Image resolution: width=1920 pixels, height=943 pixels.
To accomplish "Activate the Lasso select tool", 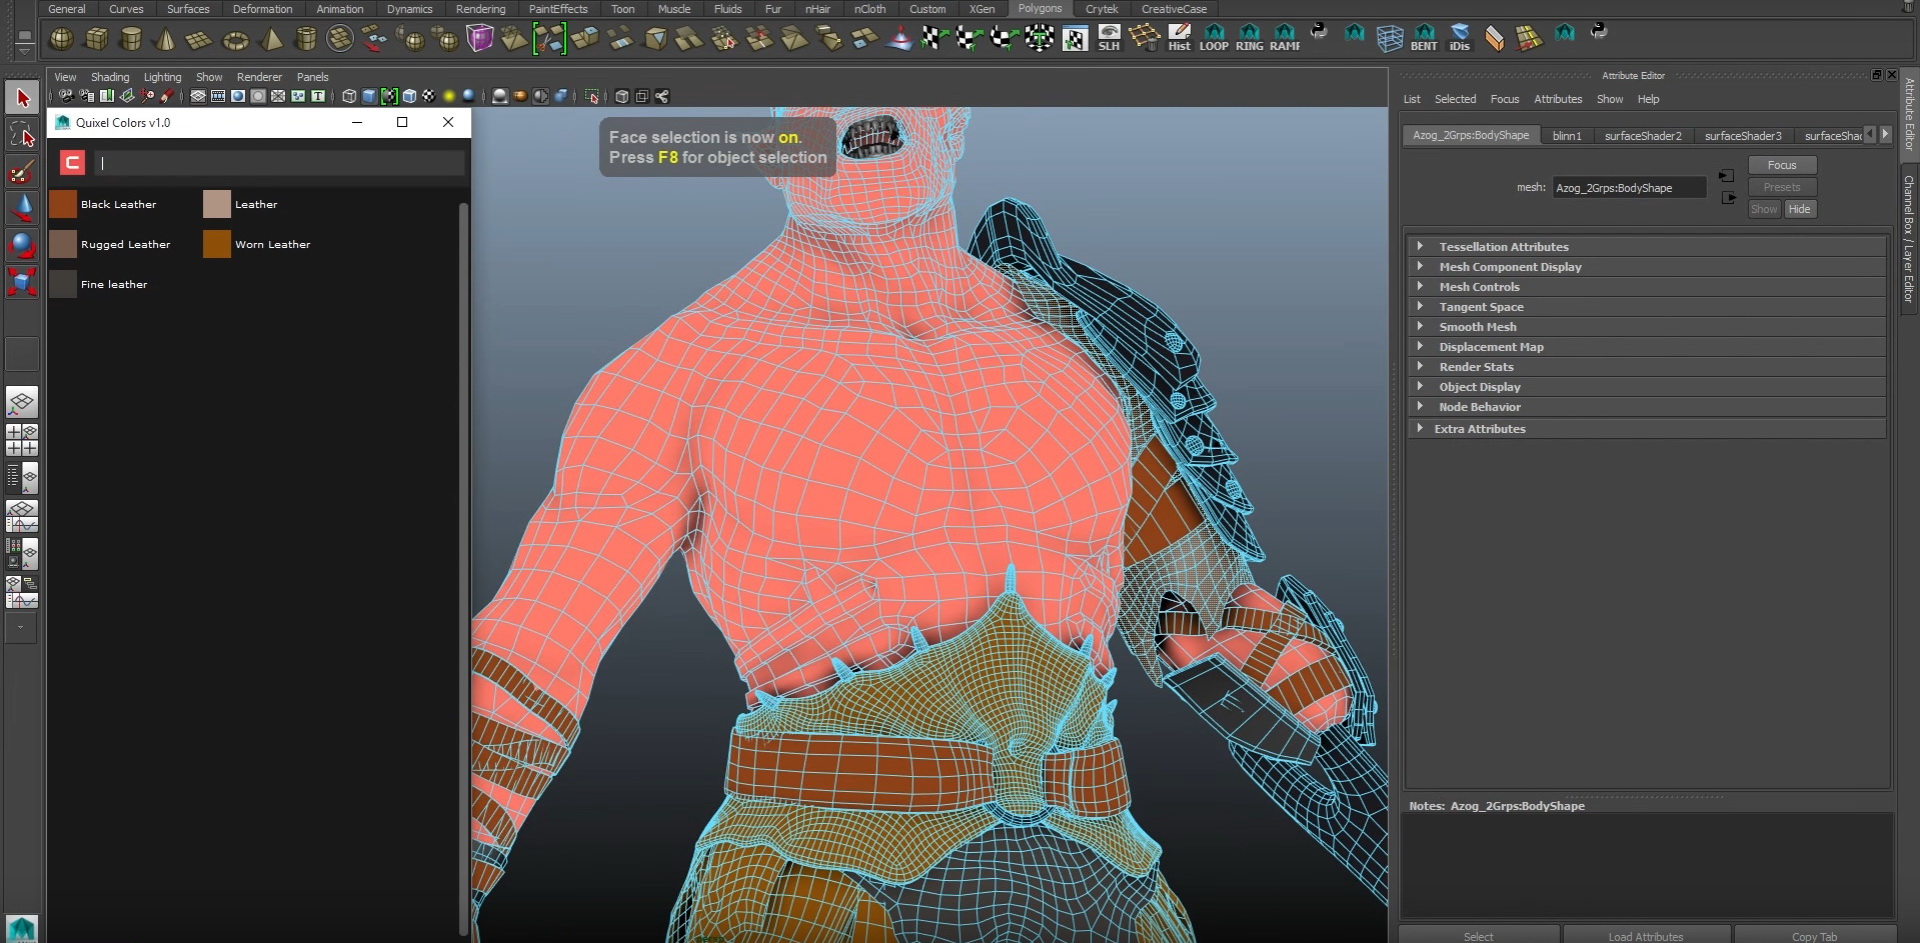I will (x=22, y=134).
